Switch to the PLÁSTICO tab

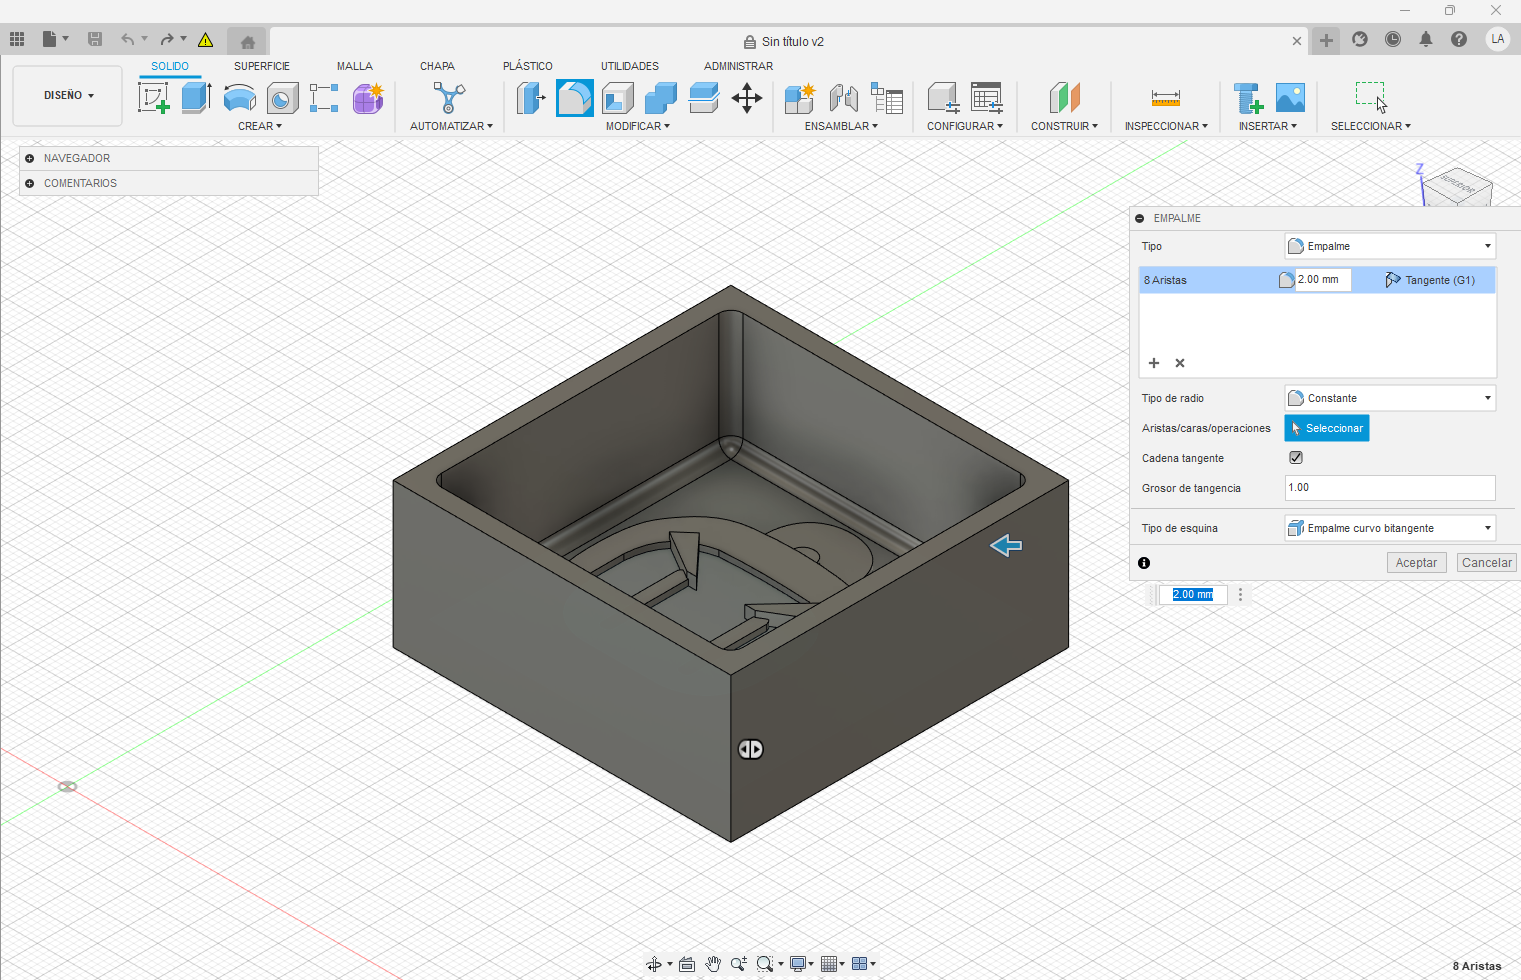pyautogui.click(x=528, y=66)
